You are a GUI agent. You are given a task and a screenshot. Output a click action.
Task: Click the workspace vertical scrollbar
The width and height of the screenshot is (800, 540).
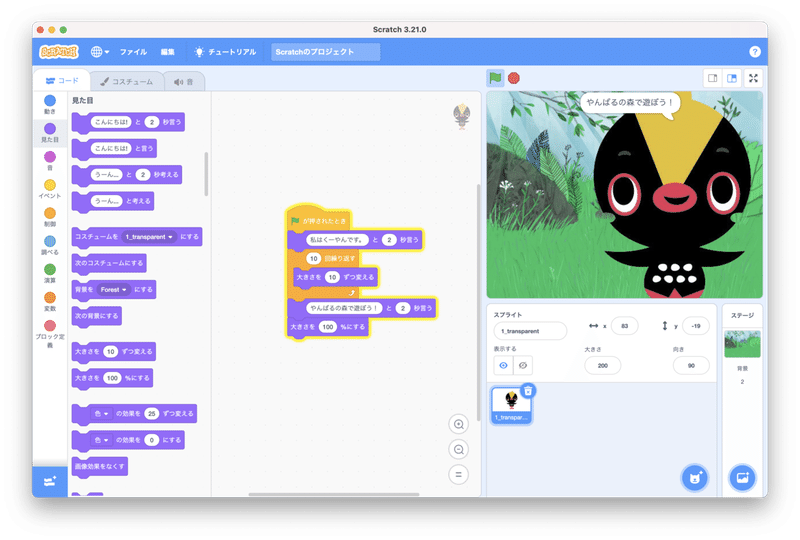(x=478, y=303)
